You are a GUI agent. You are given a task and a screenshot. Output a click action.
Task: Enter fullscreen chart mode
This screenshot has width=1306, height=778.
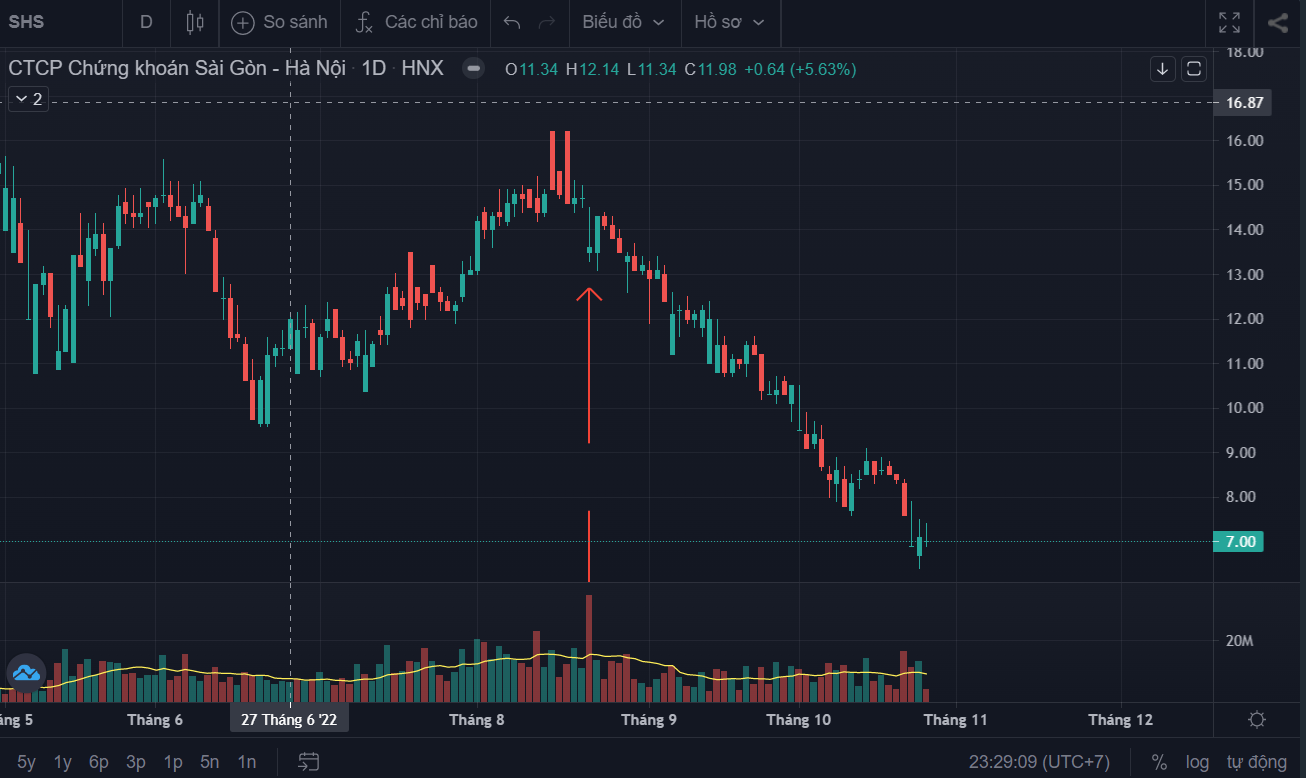[1229, 22]
